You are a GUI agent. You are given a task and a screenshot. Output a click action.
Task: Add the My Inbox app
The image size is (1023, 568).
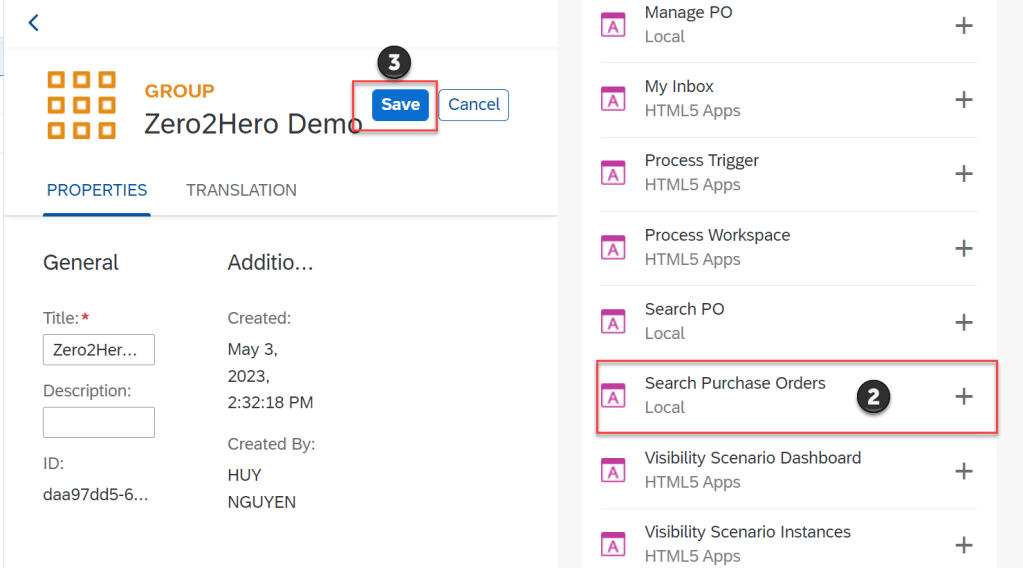click(963, 99)
